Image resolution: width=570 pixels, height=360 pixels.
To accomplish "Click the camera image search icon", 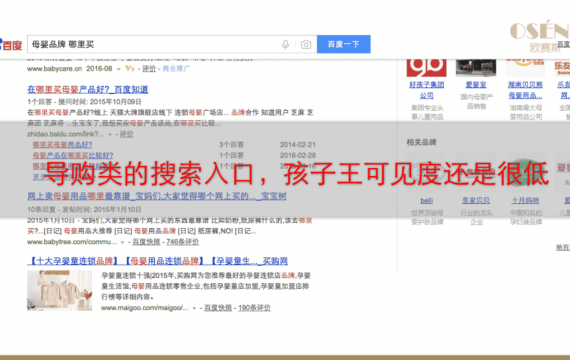I will click(306, 44).
